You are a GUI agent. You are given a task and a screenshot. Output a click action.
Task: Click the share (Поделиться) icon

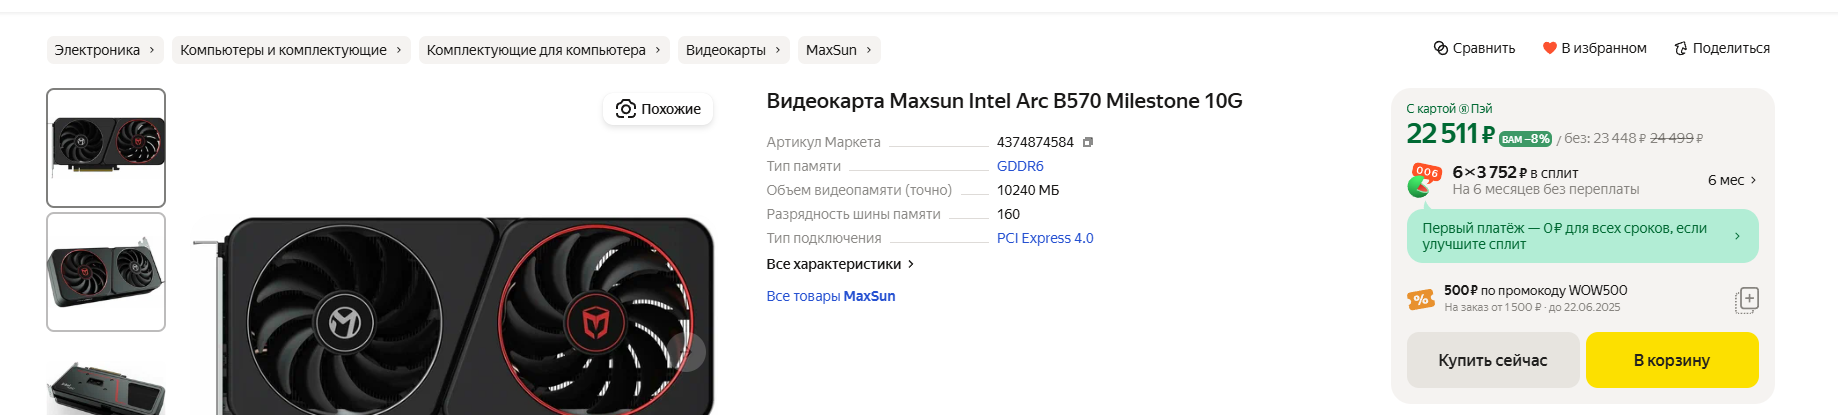(1681, 48)
